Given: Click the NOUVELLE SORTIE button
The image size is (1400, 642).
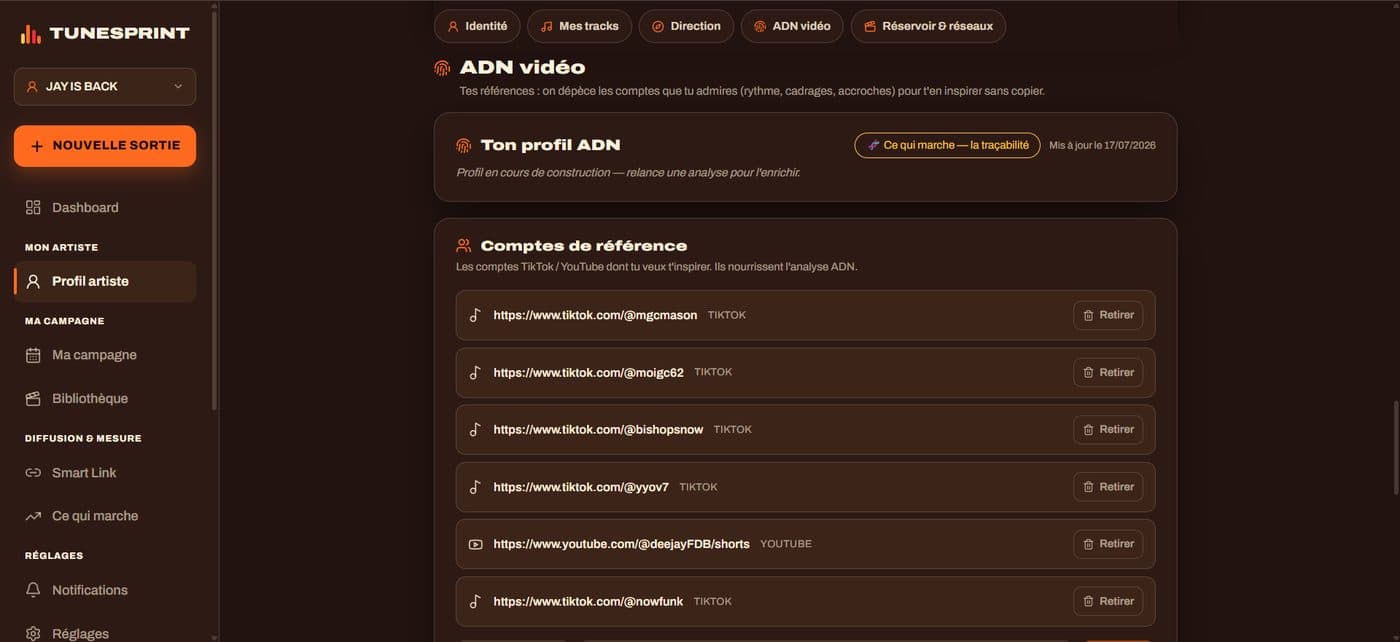Looking at the screenshot, I should (x=105, y=146).
